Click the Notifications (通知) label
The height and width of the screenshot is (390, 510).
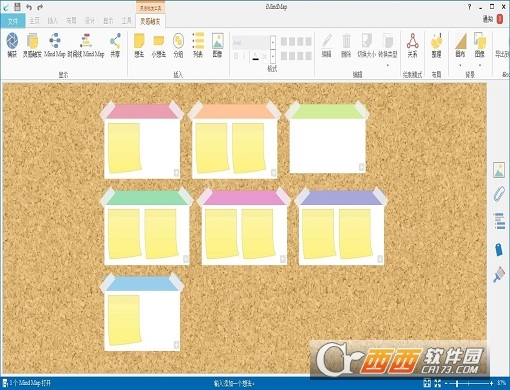488,19
